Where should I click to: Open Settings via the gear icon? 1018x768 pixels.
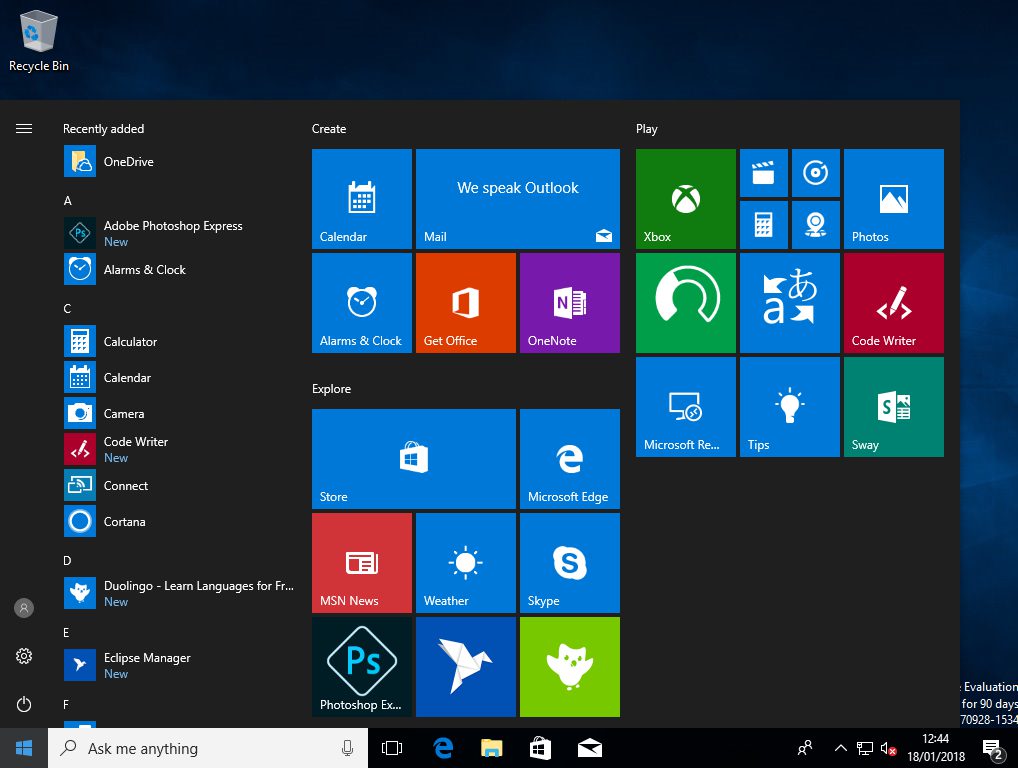(x=24, y=656)
